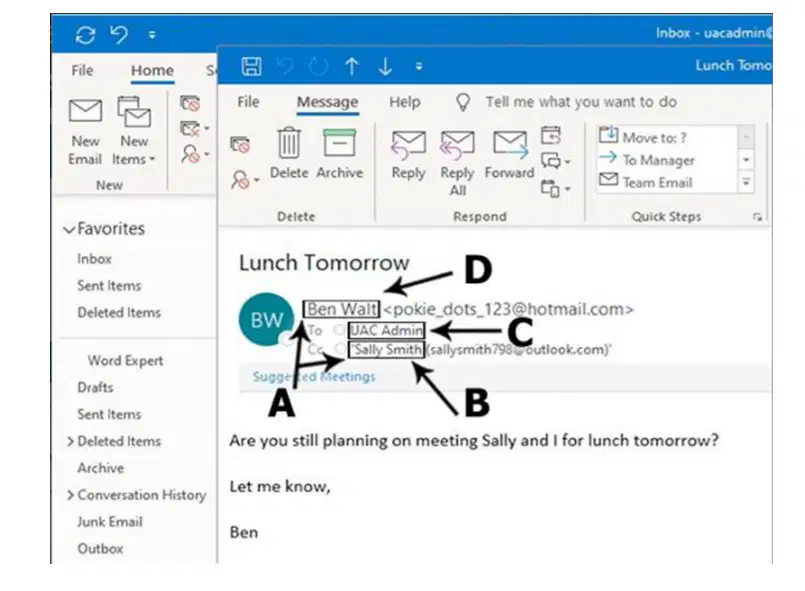Open Junk dropdown in main Home ribbon
The width and height of the screenshot is (805, 591).
coord(195,154)
